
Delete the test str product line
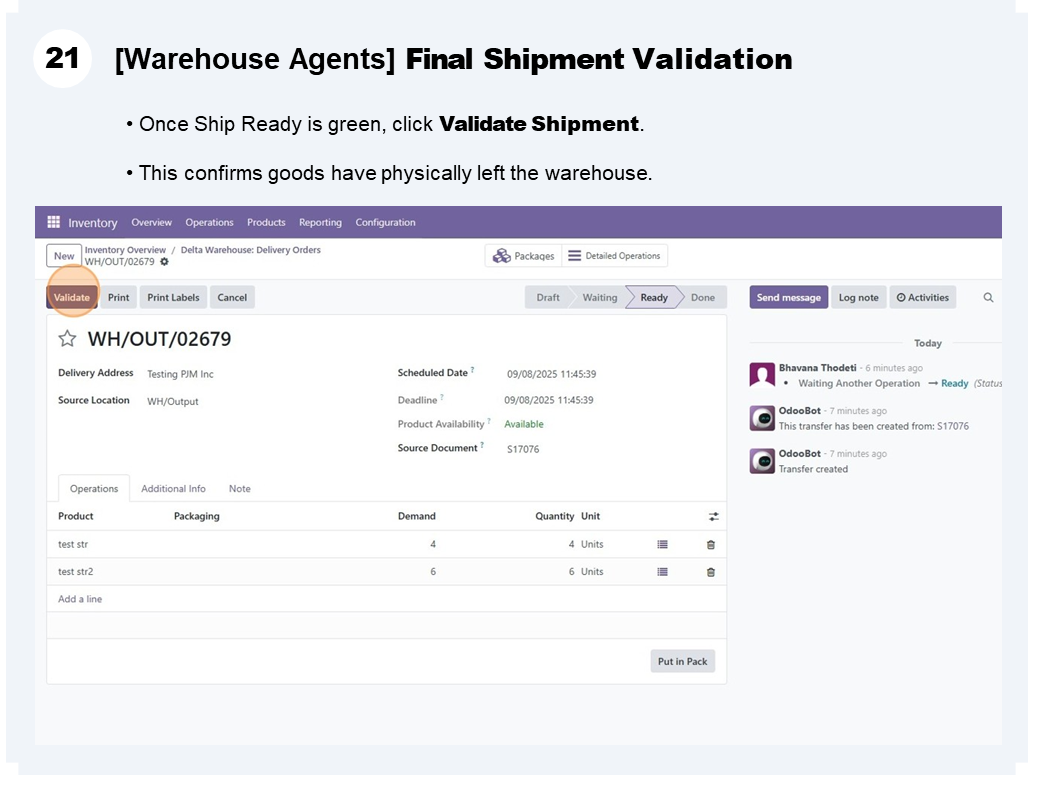(x=711, y=544)
